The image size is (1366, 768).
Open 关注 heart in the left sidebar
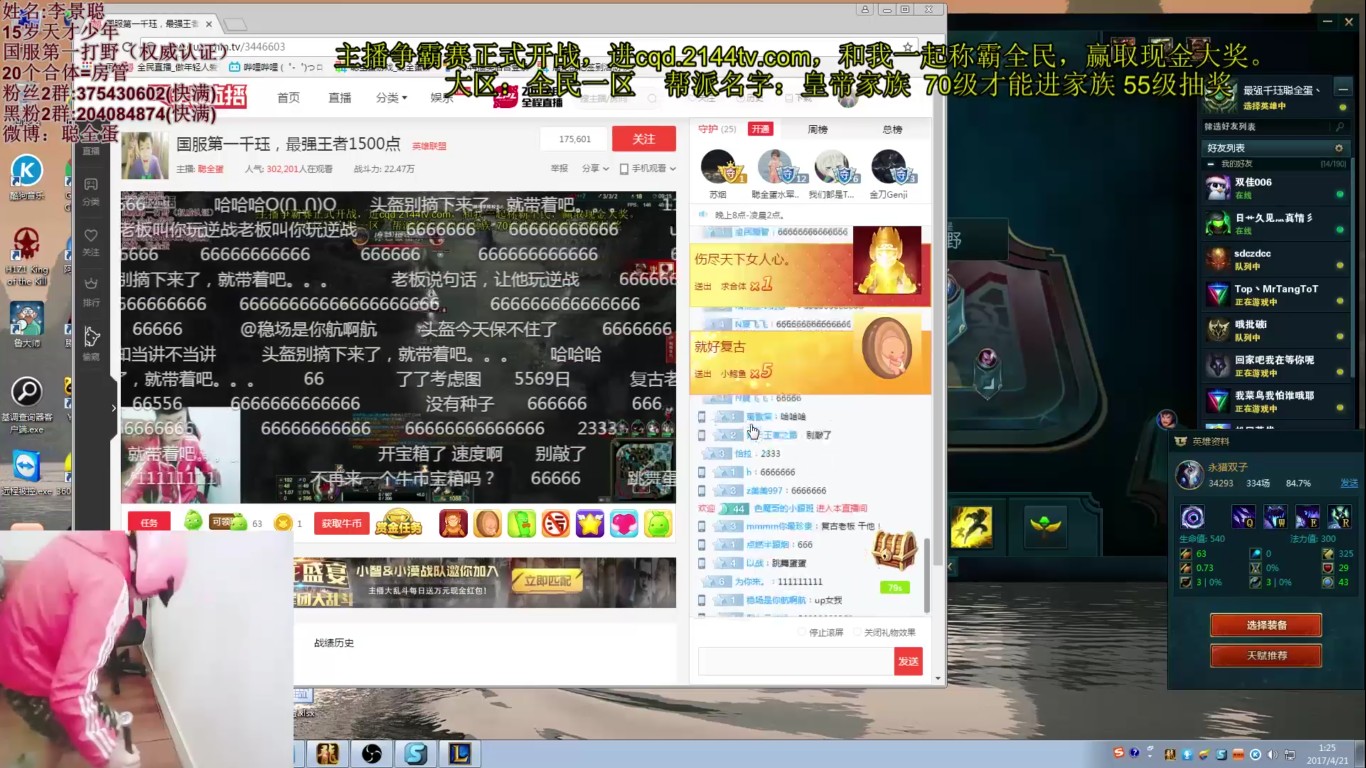click(91, 243)
